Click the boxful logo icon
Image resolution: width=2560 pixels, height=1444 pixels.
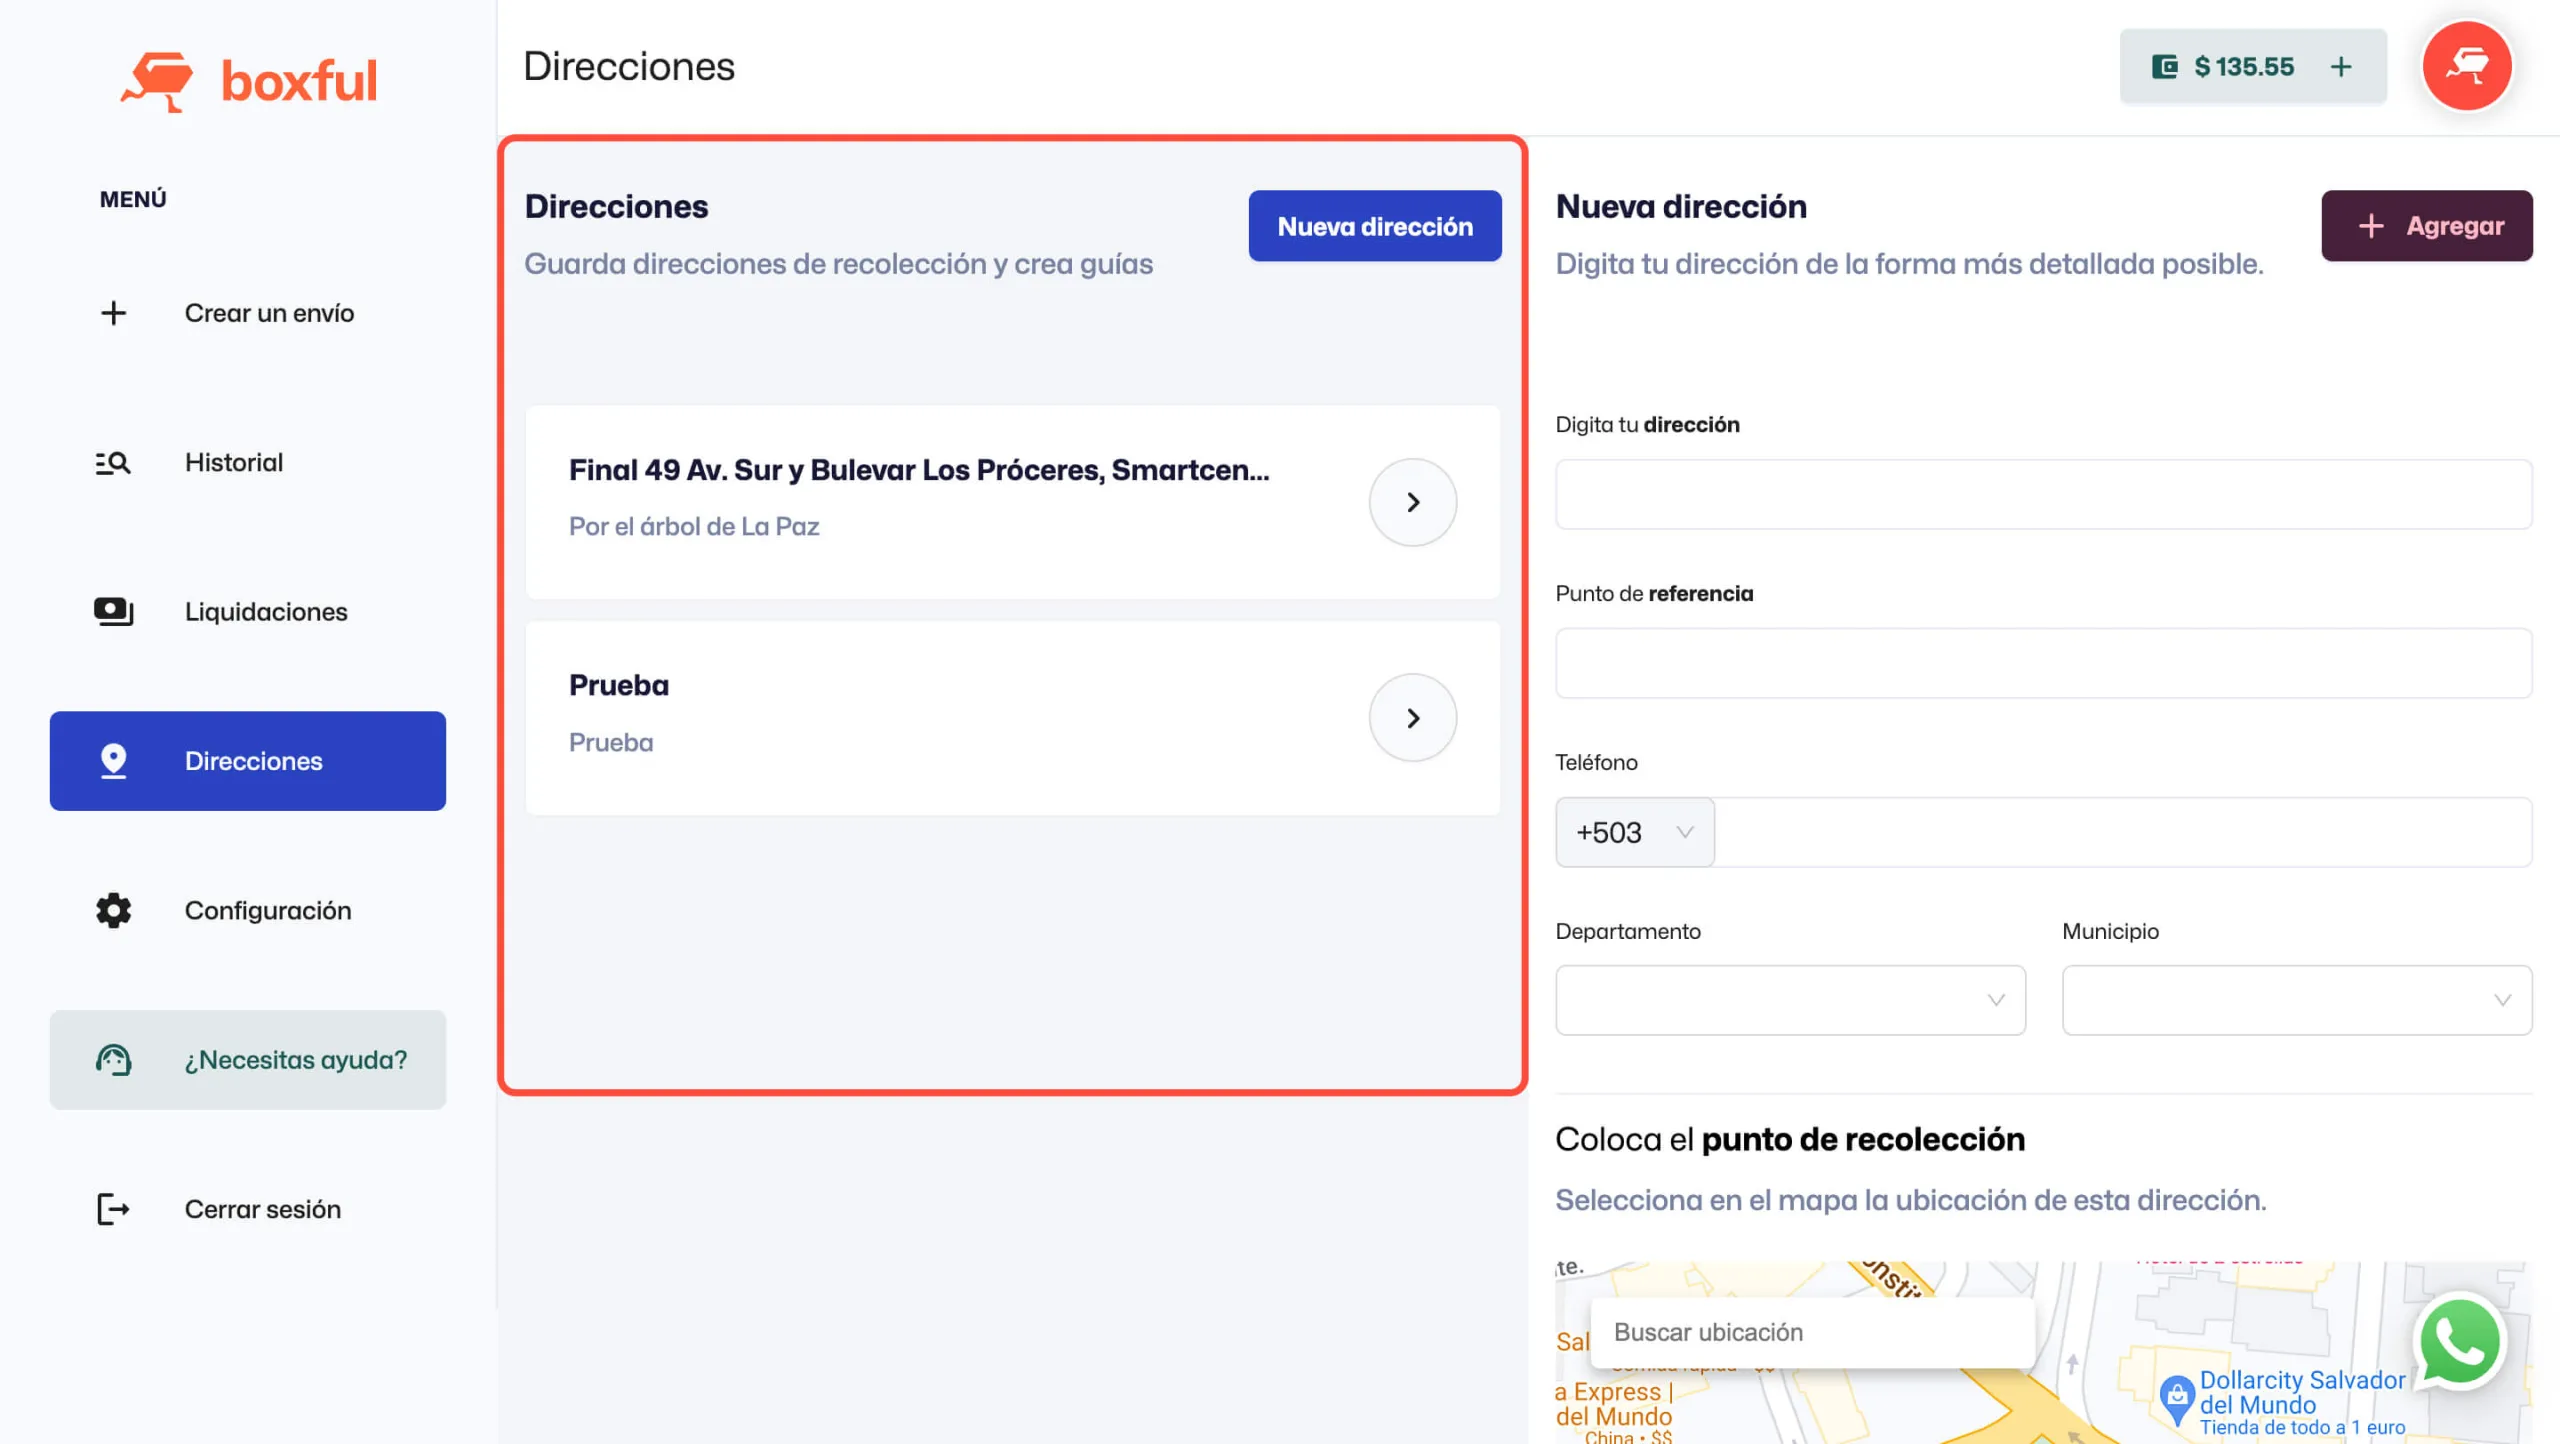158,81
